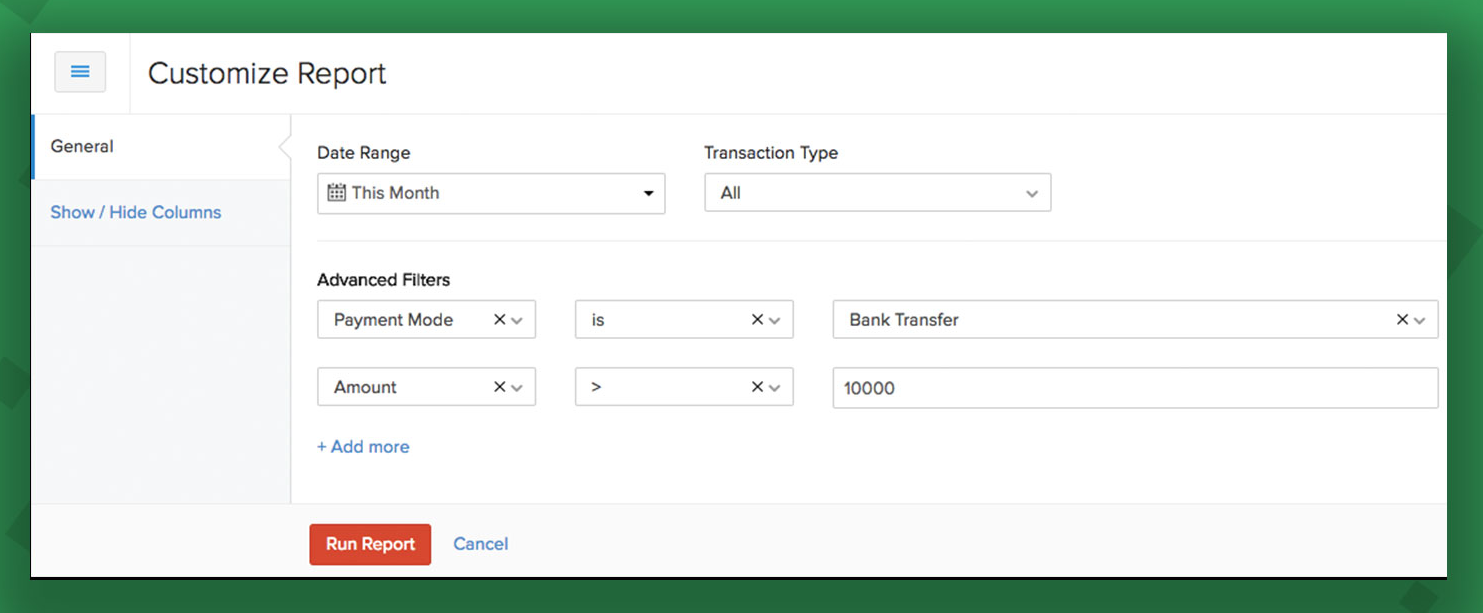The width and height of the screenshot is (1483, 613).
Task: Open the Transaction Type dropdown
Action: [877, 193]
